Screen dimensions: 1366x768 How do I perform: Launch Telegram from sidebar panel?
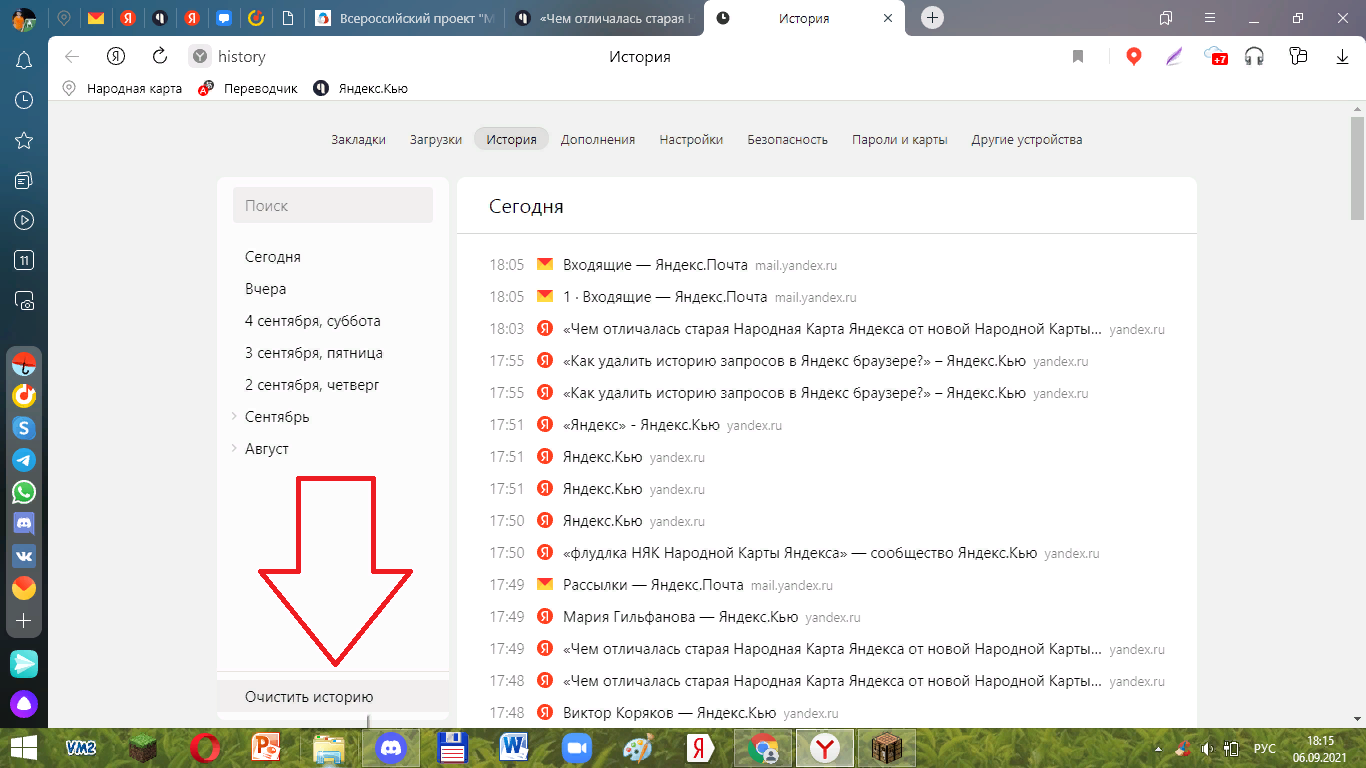tap(24, 460)
